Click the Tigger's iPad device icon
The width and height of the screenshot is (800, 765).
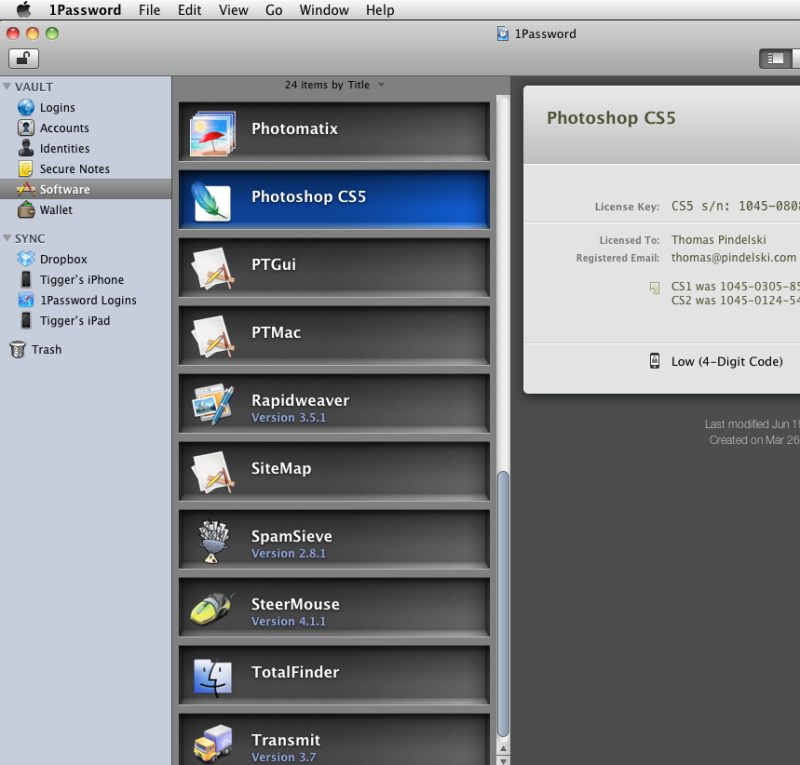click(26, 320)
